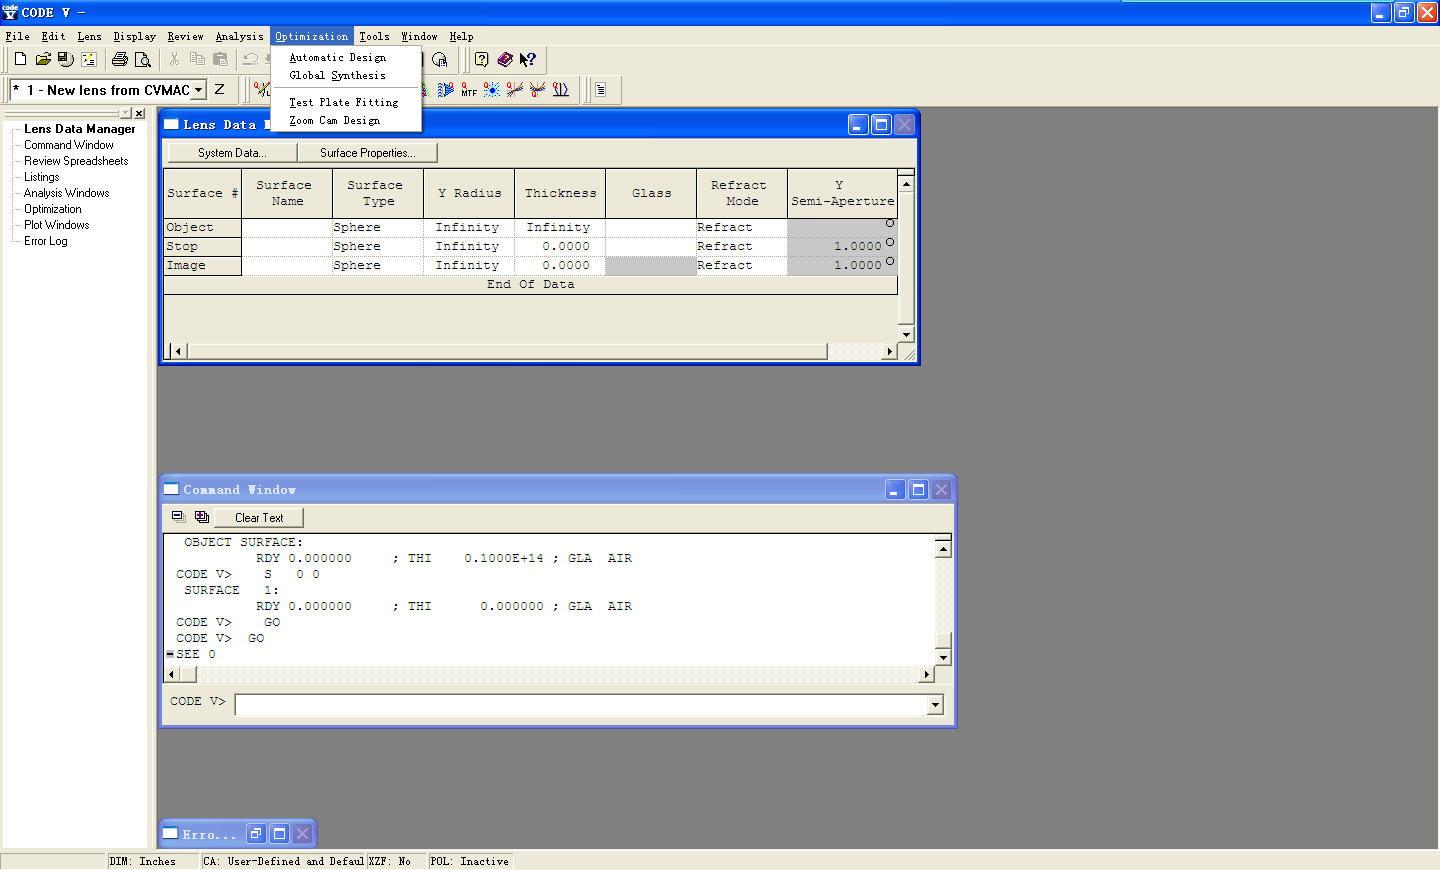Open the Display menu
Viewport: 1440px width, 870px height.
point(134,37)
